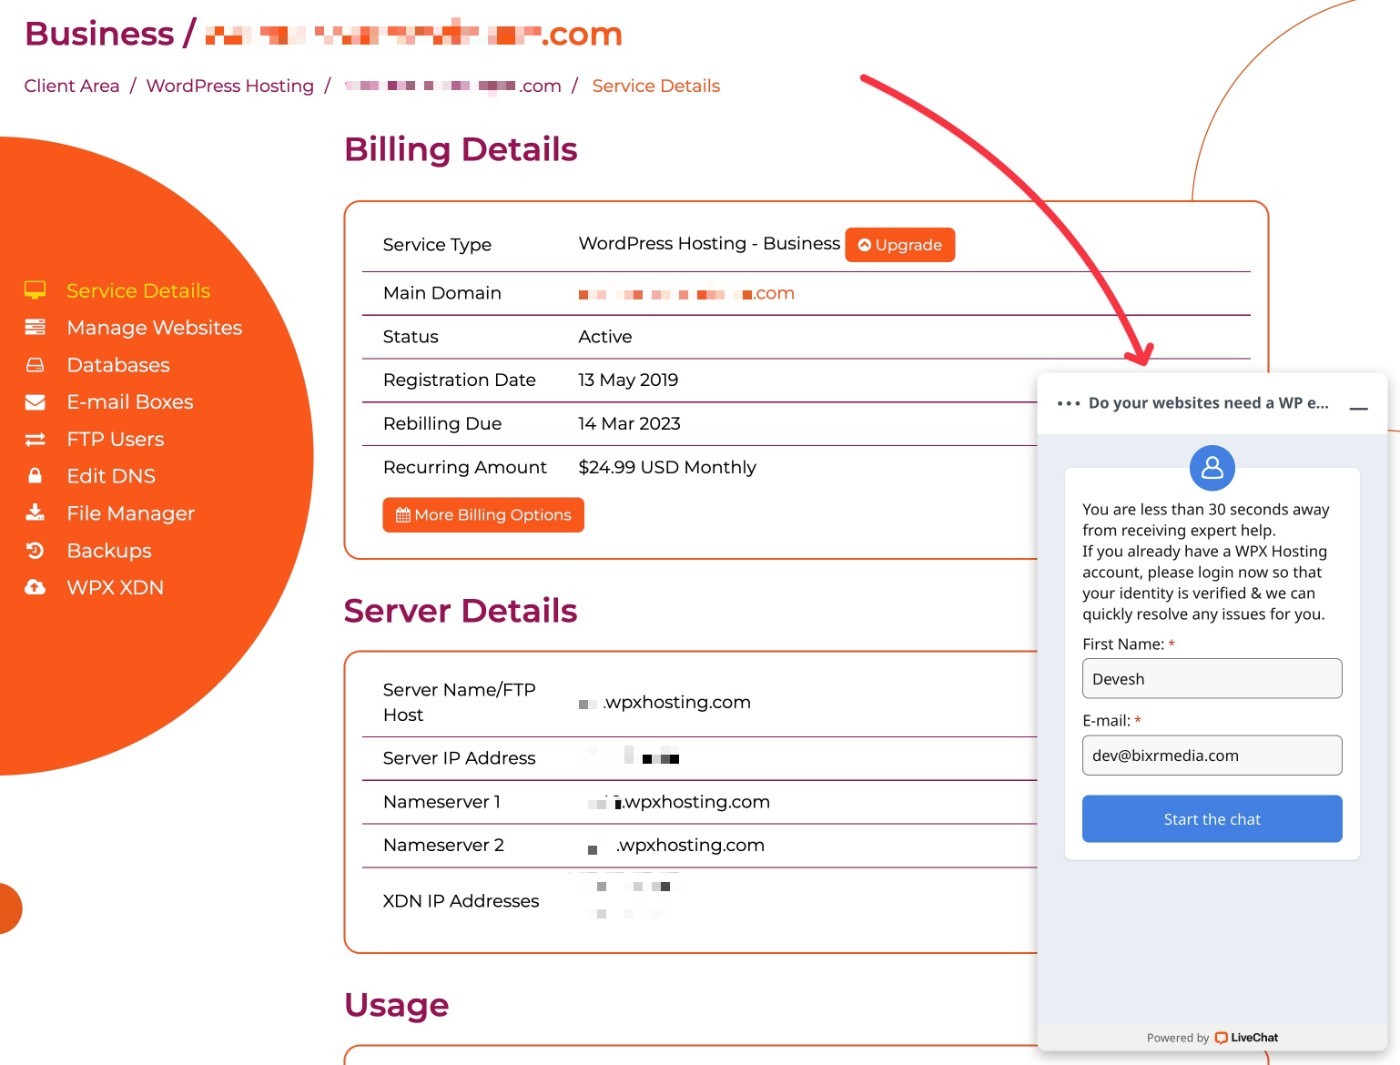Open Manage Websites in sidebar
The width and height of the screenshot is (1400, 1065).
(x=154, y=328)
